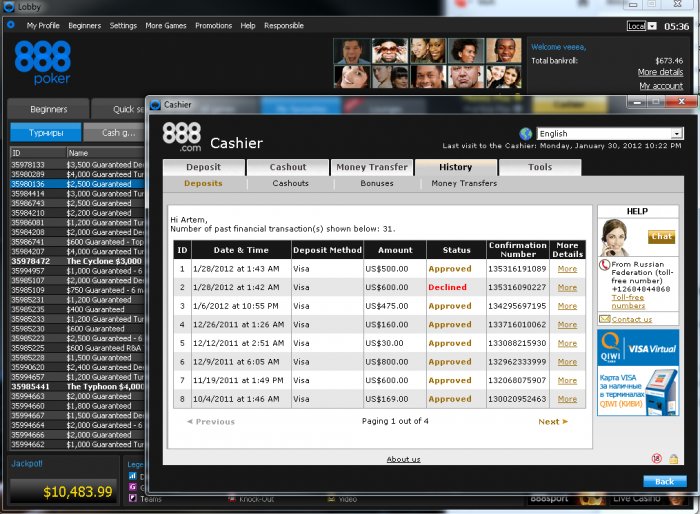Open the QIWI Visa Virtual banner
The height and width of the screenshot is (514, 700).
point(638,372)
